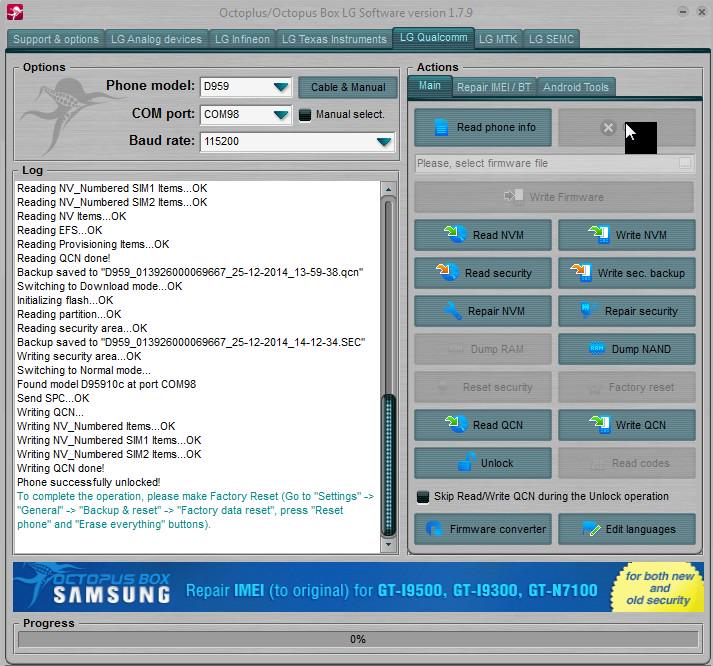Click the firmware file browse icon
Screen dimensions: 713x666
click(x=685, y=163)
